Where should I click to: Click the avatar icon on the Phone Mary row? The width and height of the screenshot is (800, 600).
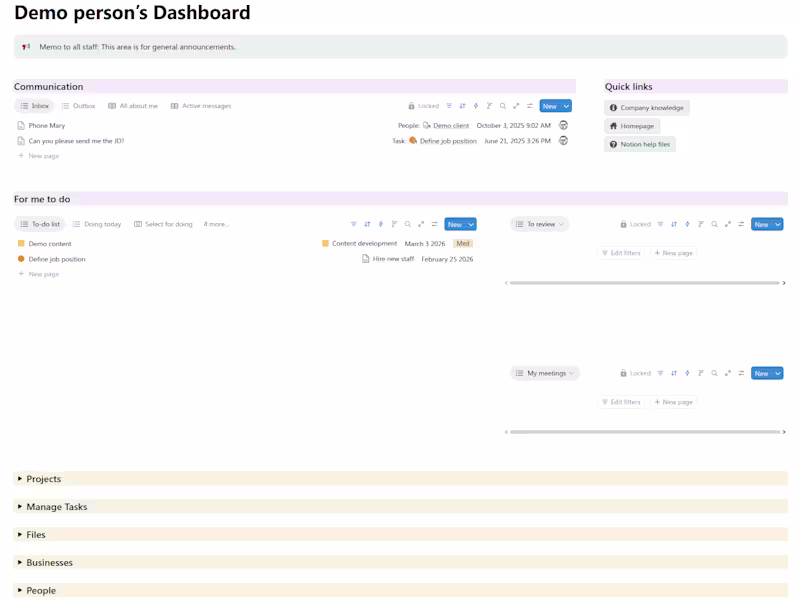point(563,125)
